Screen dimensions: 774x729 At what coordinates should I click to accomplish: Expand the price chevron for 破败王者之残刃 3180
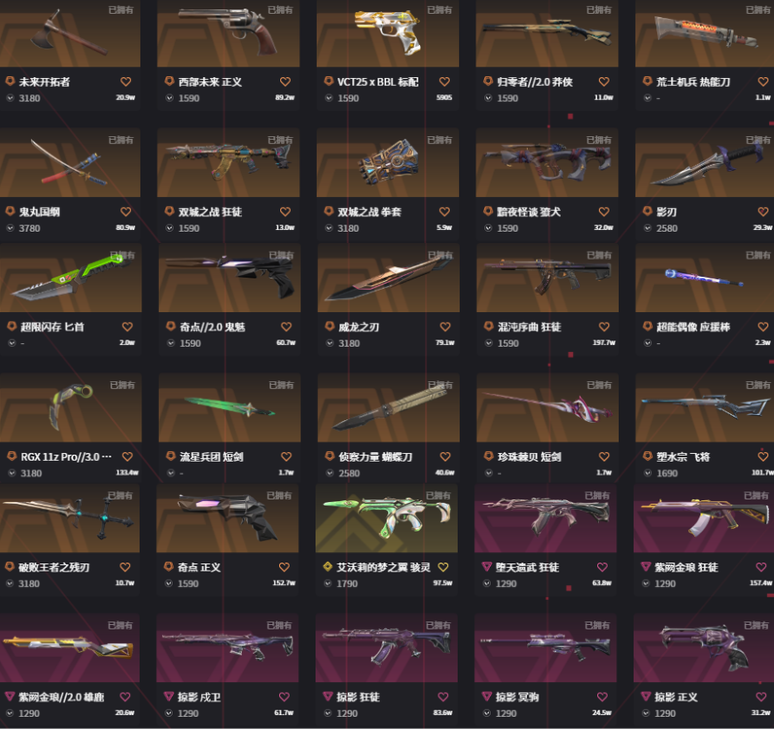10,583
